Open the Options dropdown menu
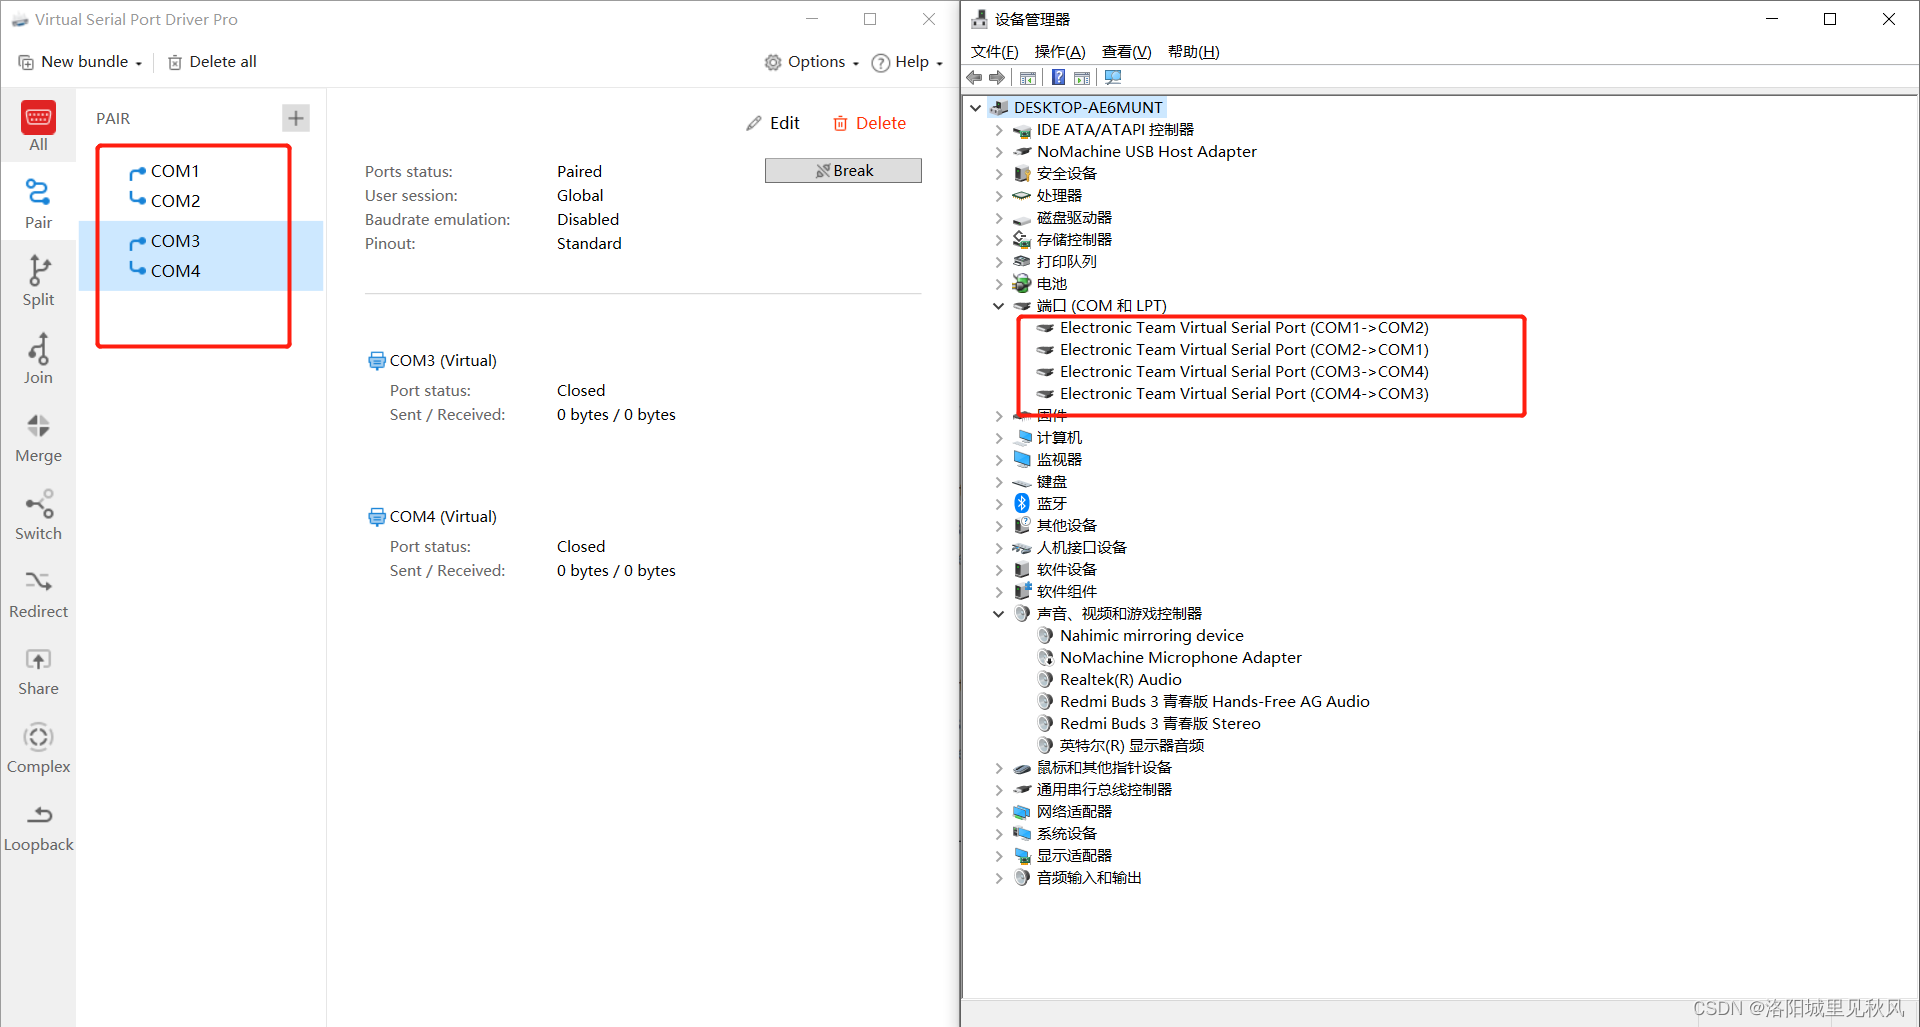The image size is (1920, 1027). pos(812,62)
